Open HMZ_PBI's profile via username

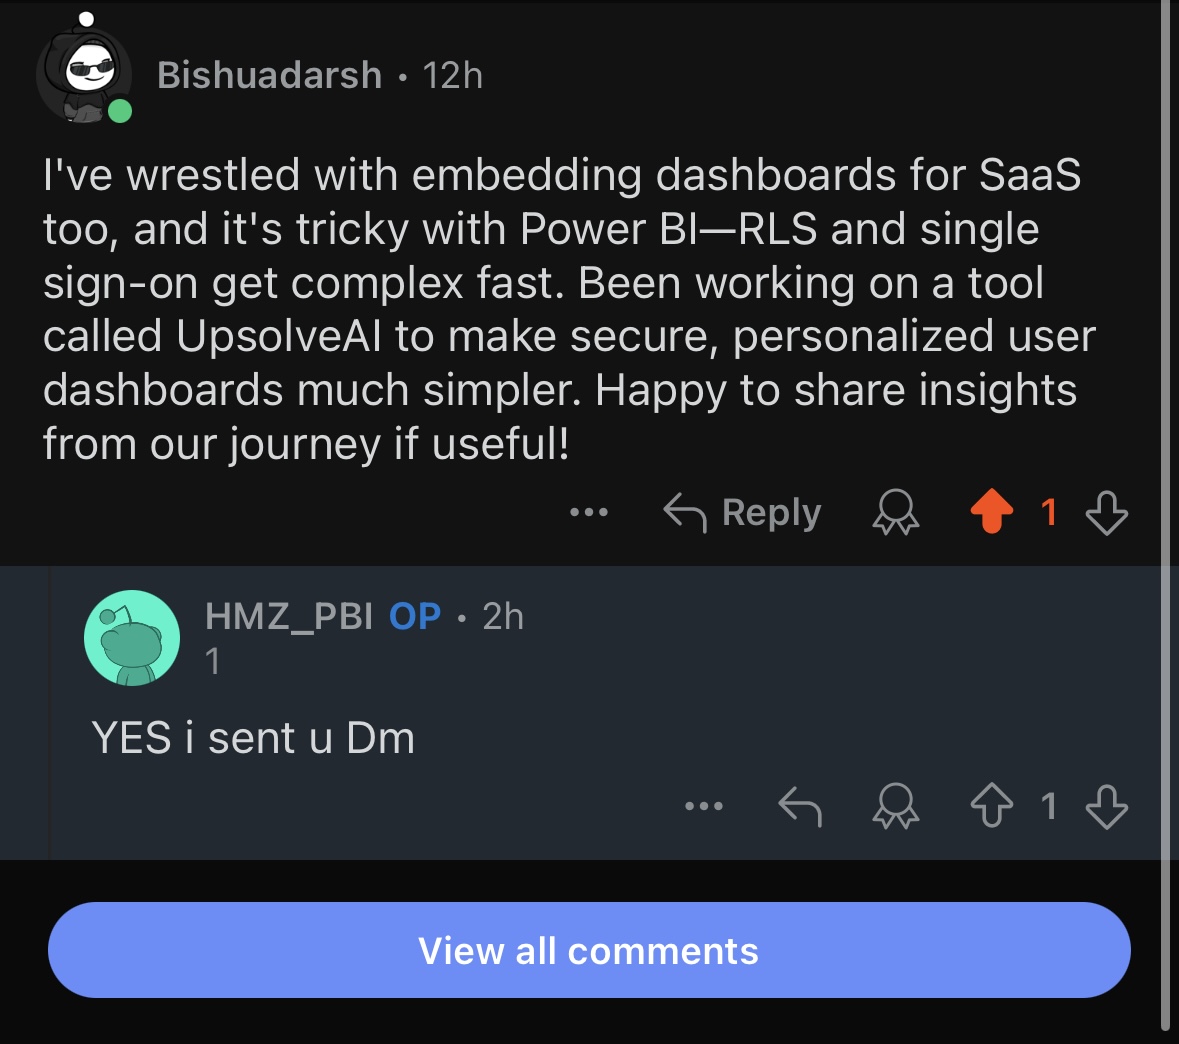click(x=287, y=616)
